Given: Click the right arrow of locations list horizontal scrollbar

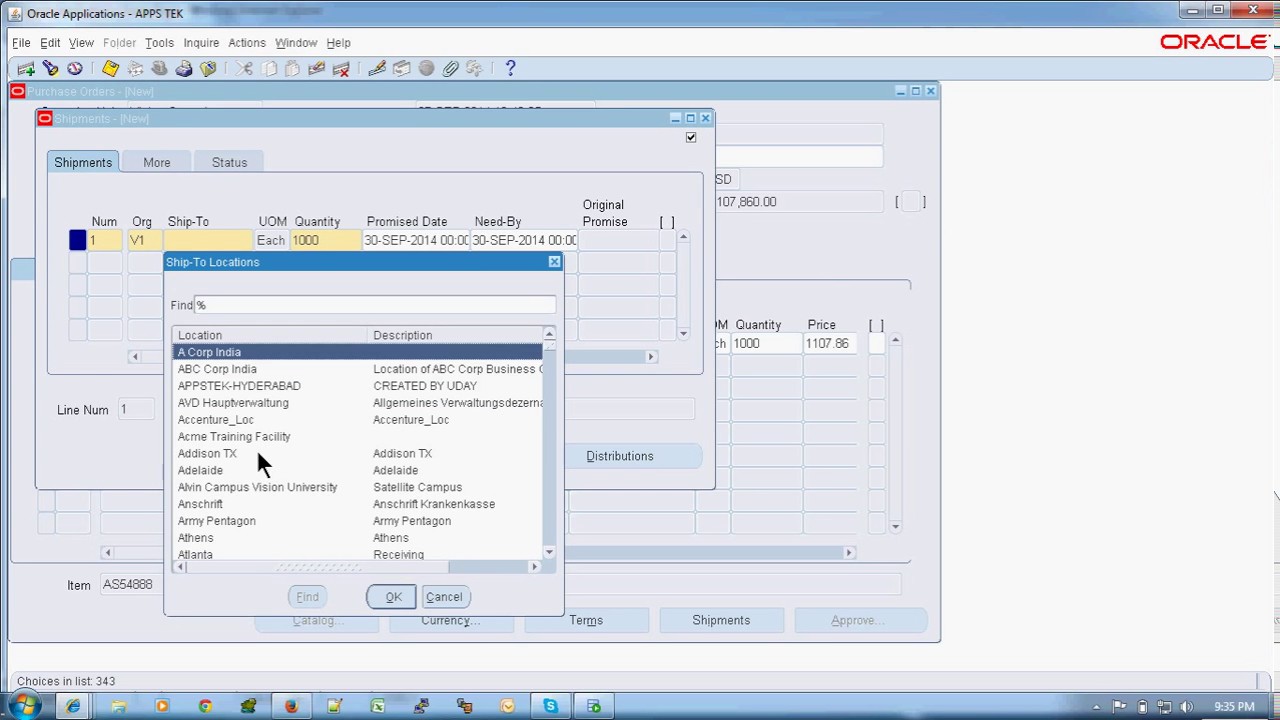Looking at the screenshot, I should [534, 567].
